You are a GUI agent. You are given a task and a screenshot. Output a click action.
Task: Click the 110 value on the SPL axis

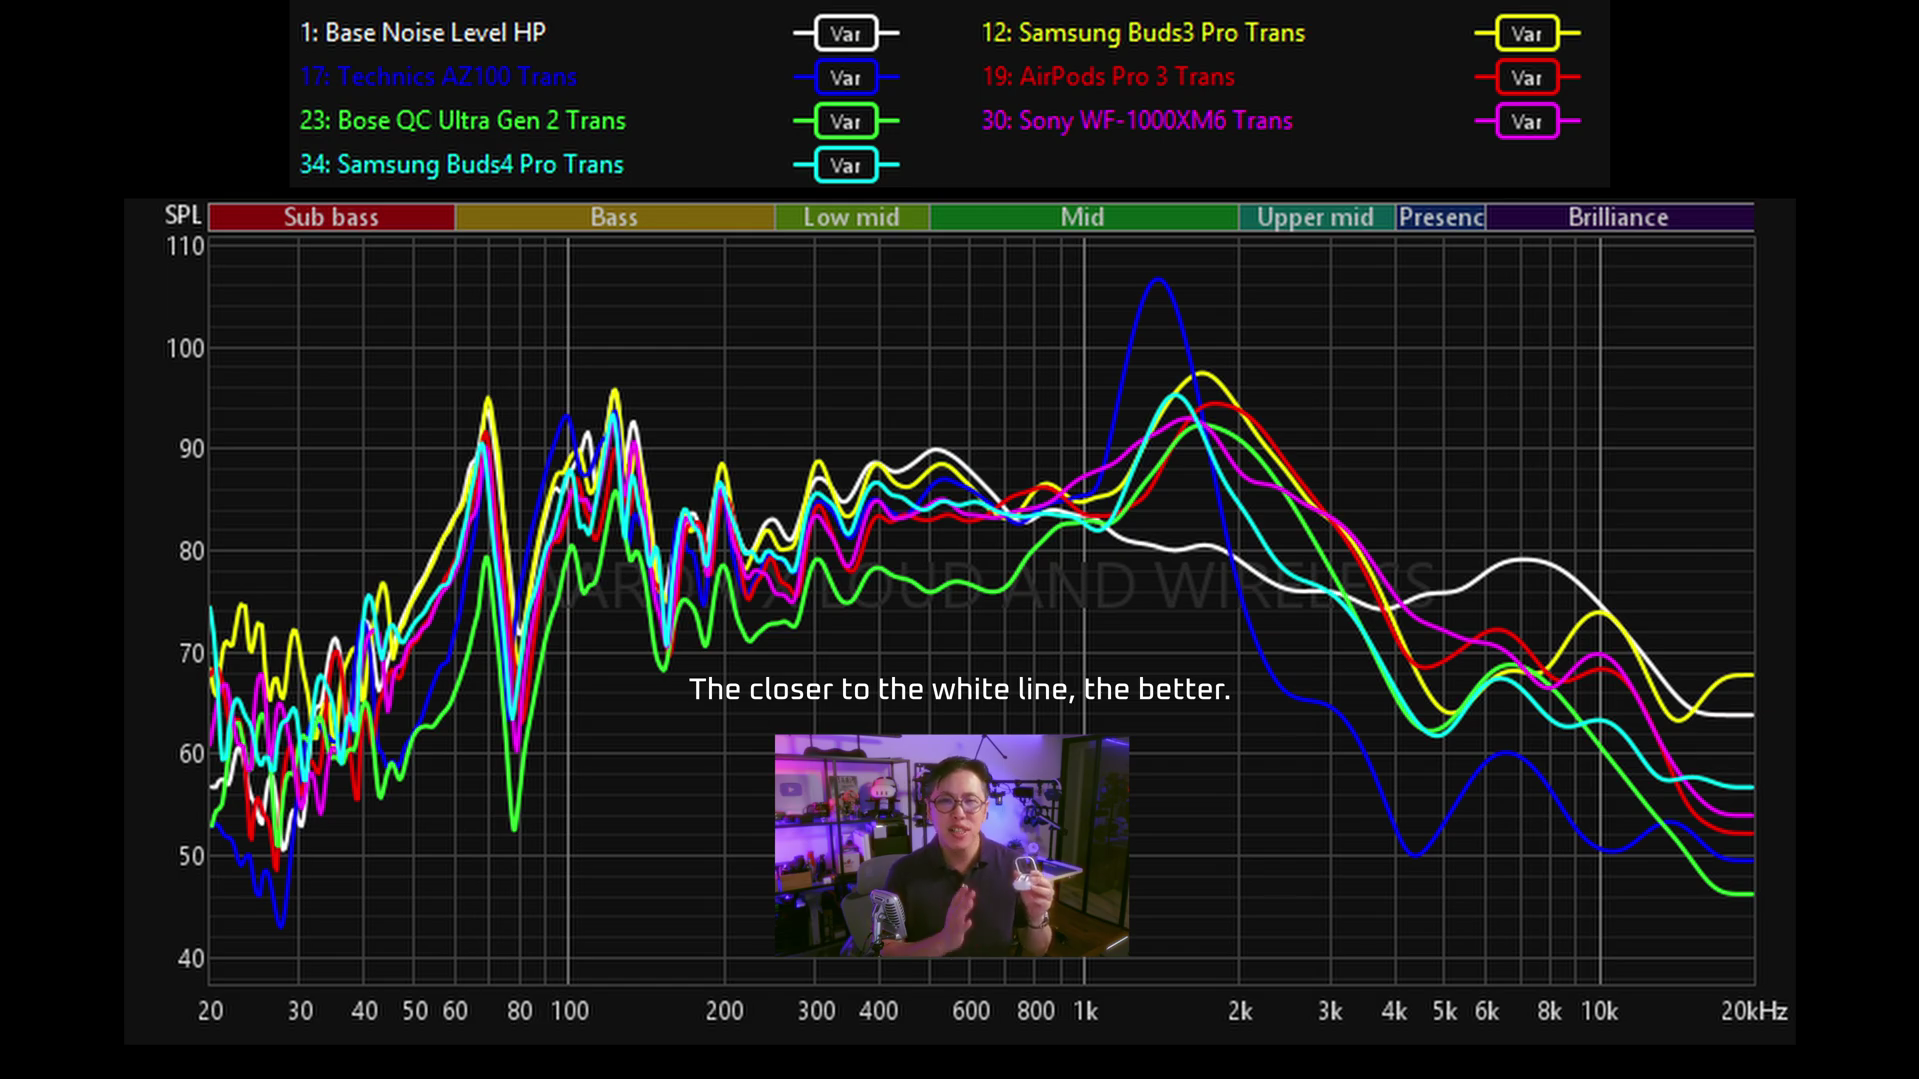[x=185, y=247]
